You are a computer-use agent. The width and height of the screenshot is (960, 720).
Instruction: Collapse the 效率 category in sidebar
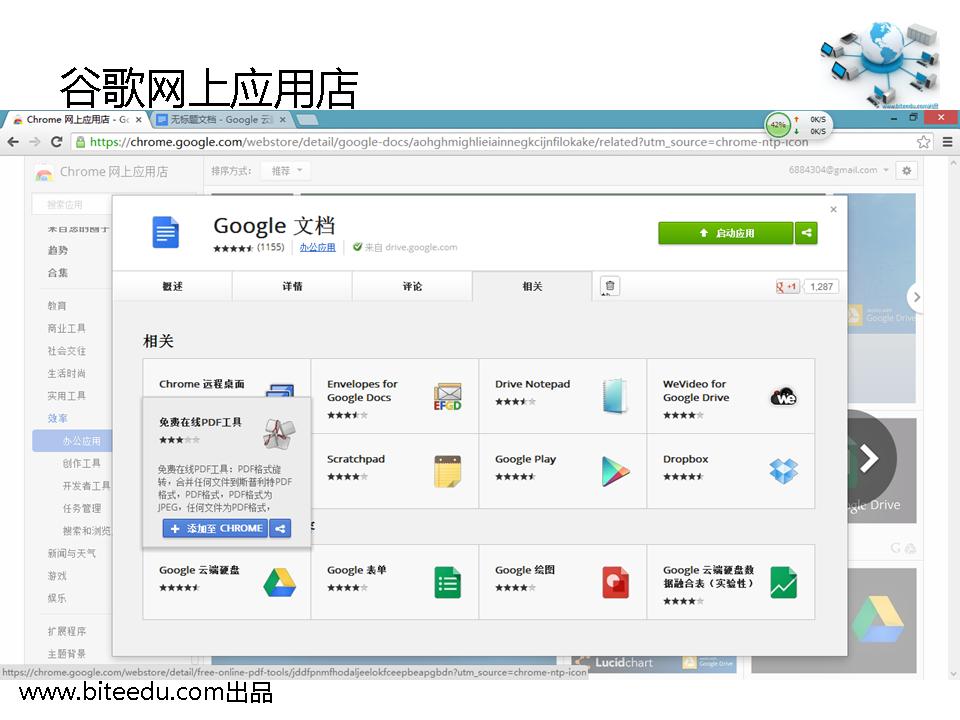click(58, 418)
